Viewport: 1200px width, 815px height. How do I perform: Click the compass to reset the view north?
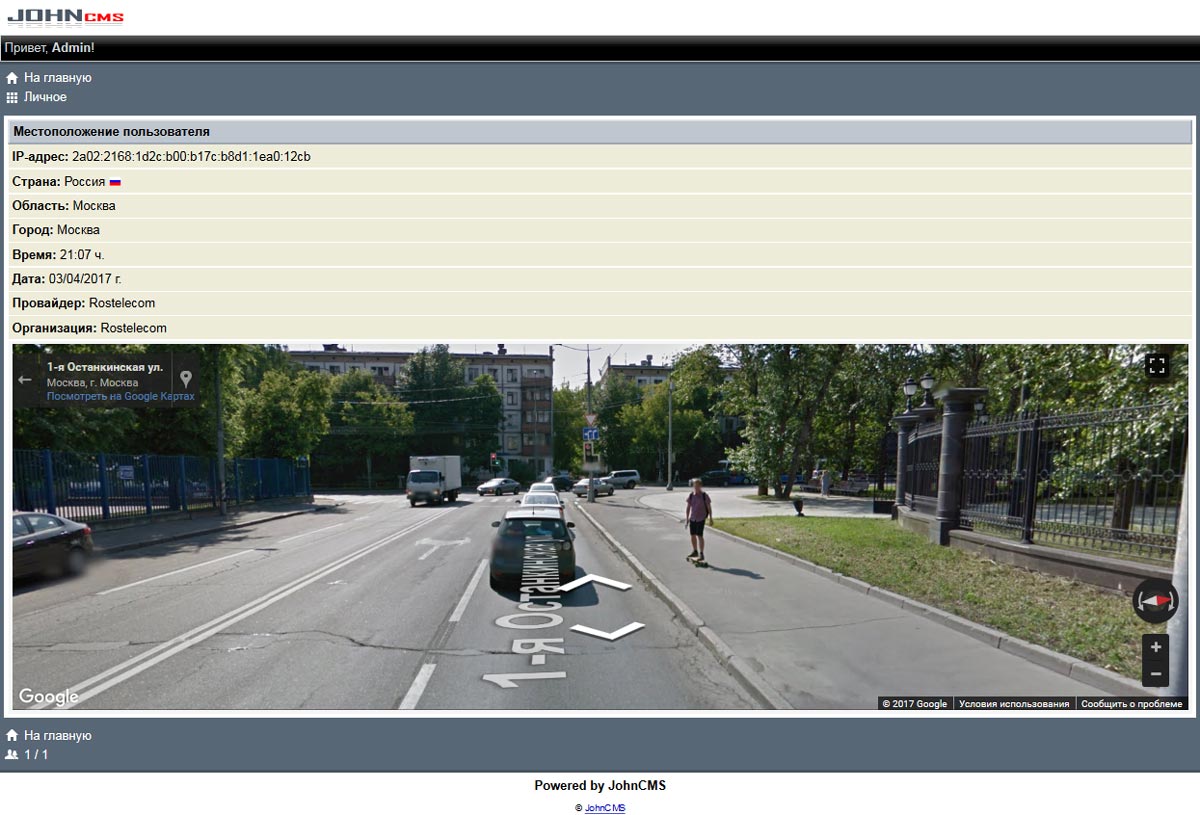[x=1156, y=601]
